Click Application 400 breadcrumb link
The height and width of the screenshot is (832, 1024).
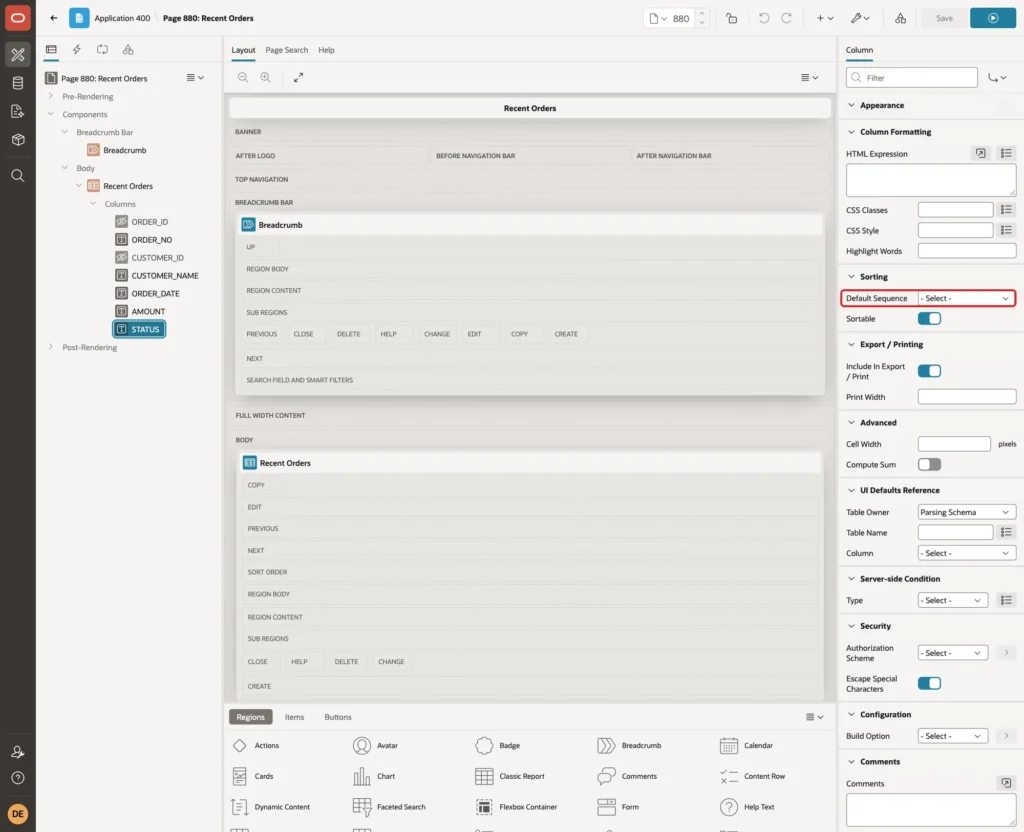[x=122, y=18]
